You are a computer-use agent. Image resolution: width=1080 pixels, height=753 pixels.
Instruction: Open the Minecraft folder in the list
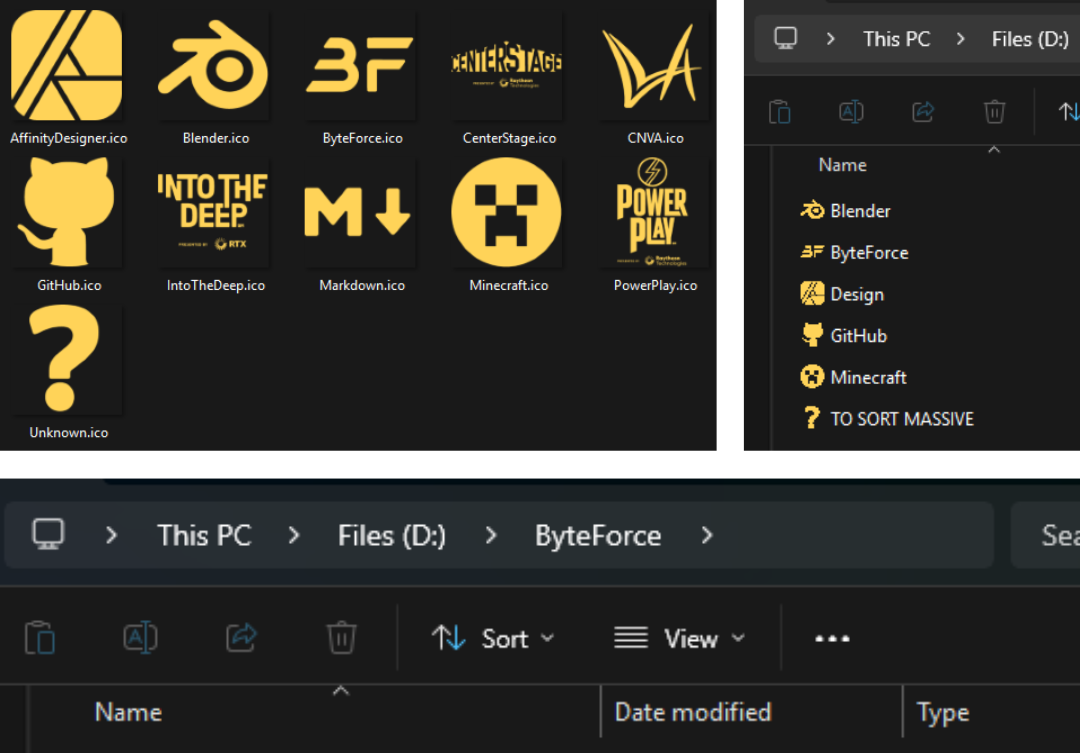tap(868, 377)
